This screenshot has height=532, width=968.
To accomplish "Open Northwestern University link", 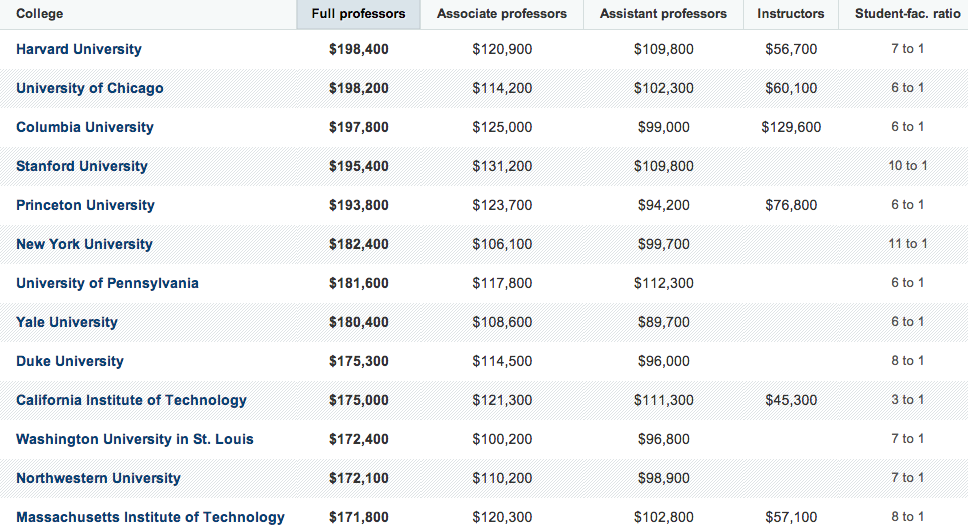I will (98, 478).
